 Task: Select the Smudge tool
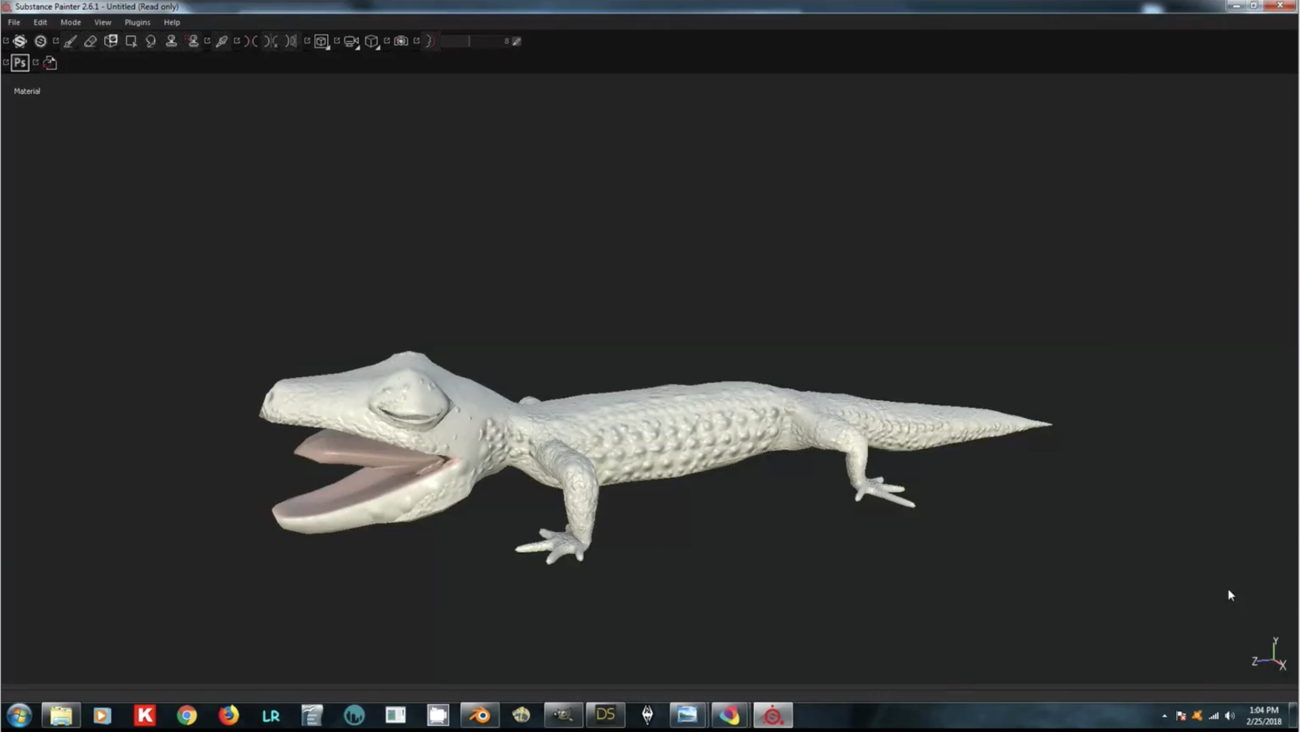(151, 41)
